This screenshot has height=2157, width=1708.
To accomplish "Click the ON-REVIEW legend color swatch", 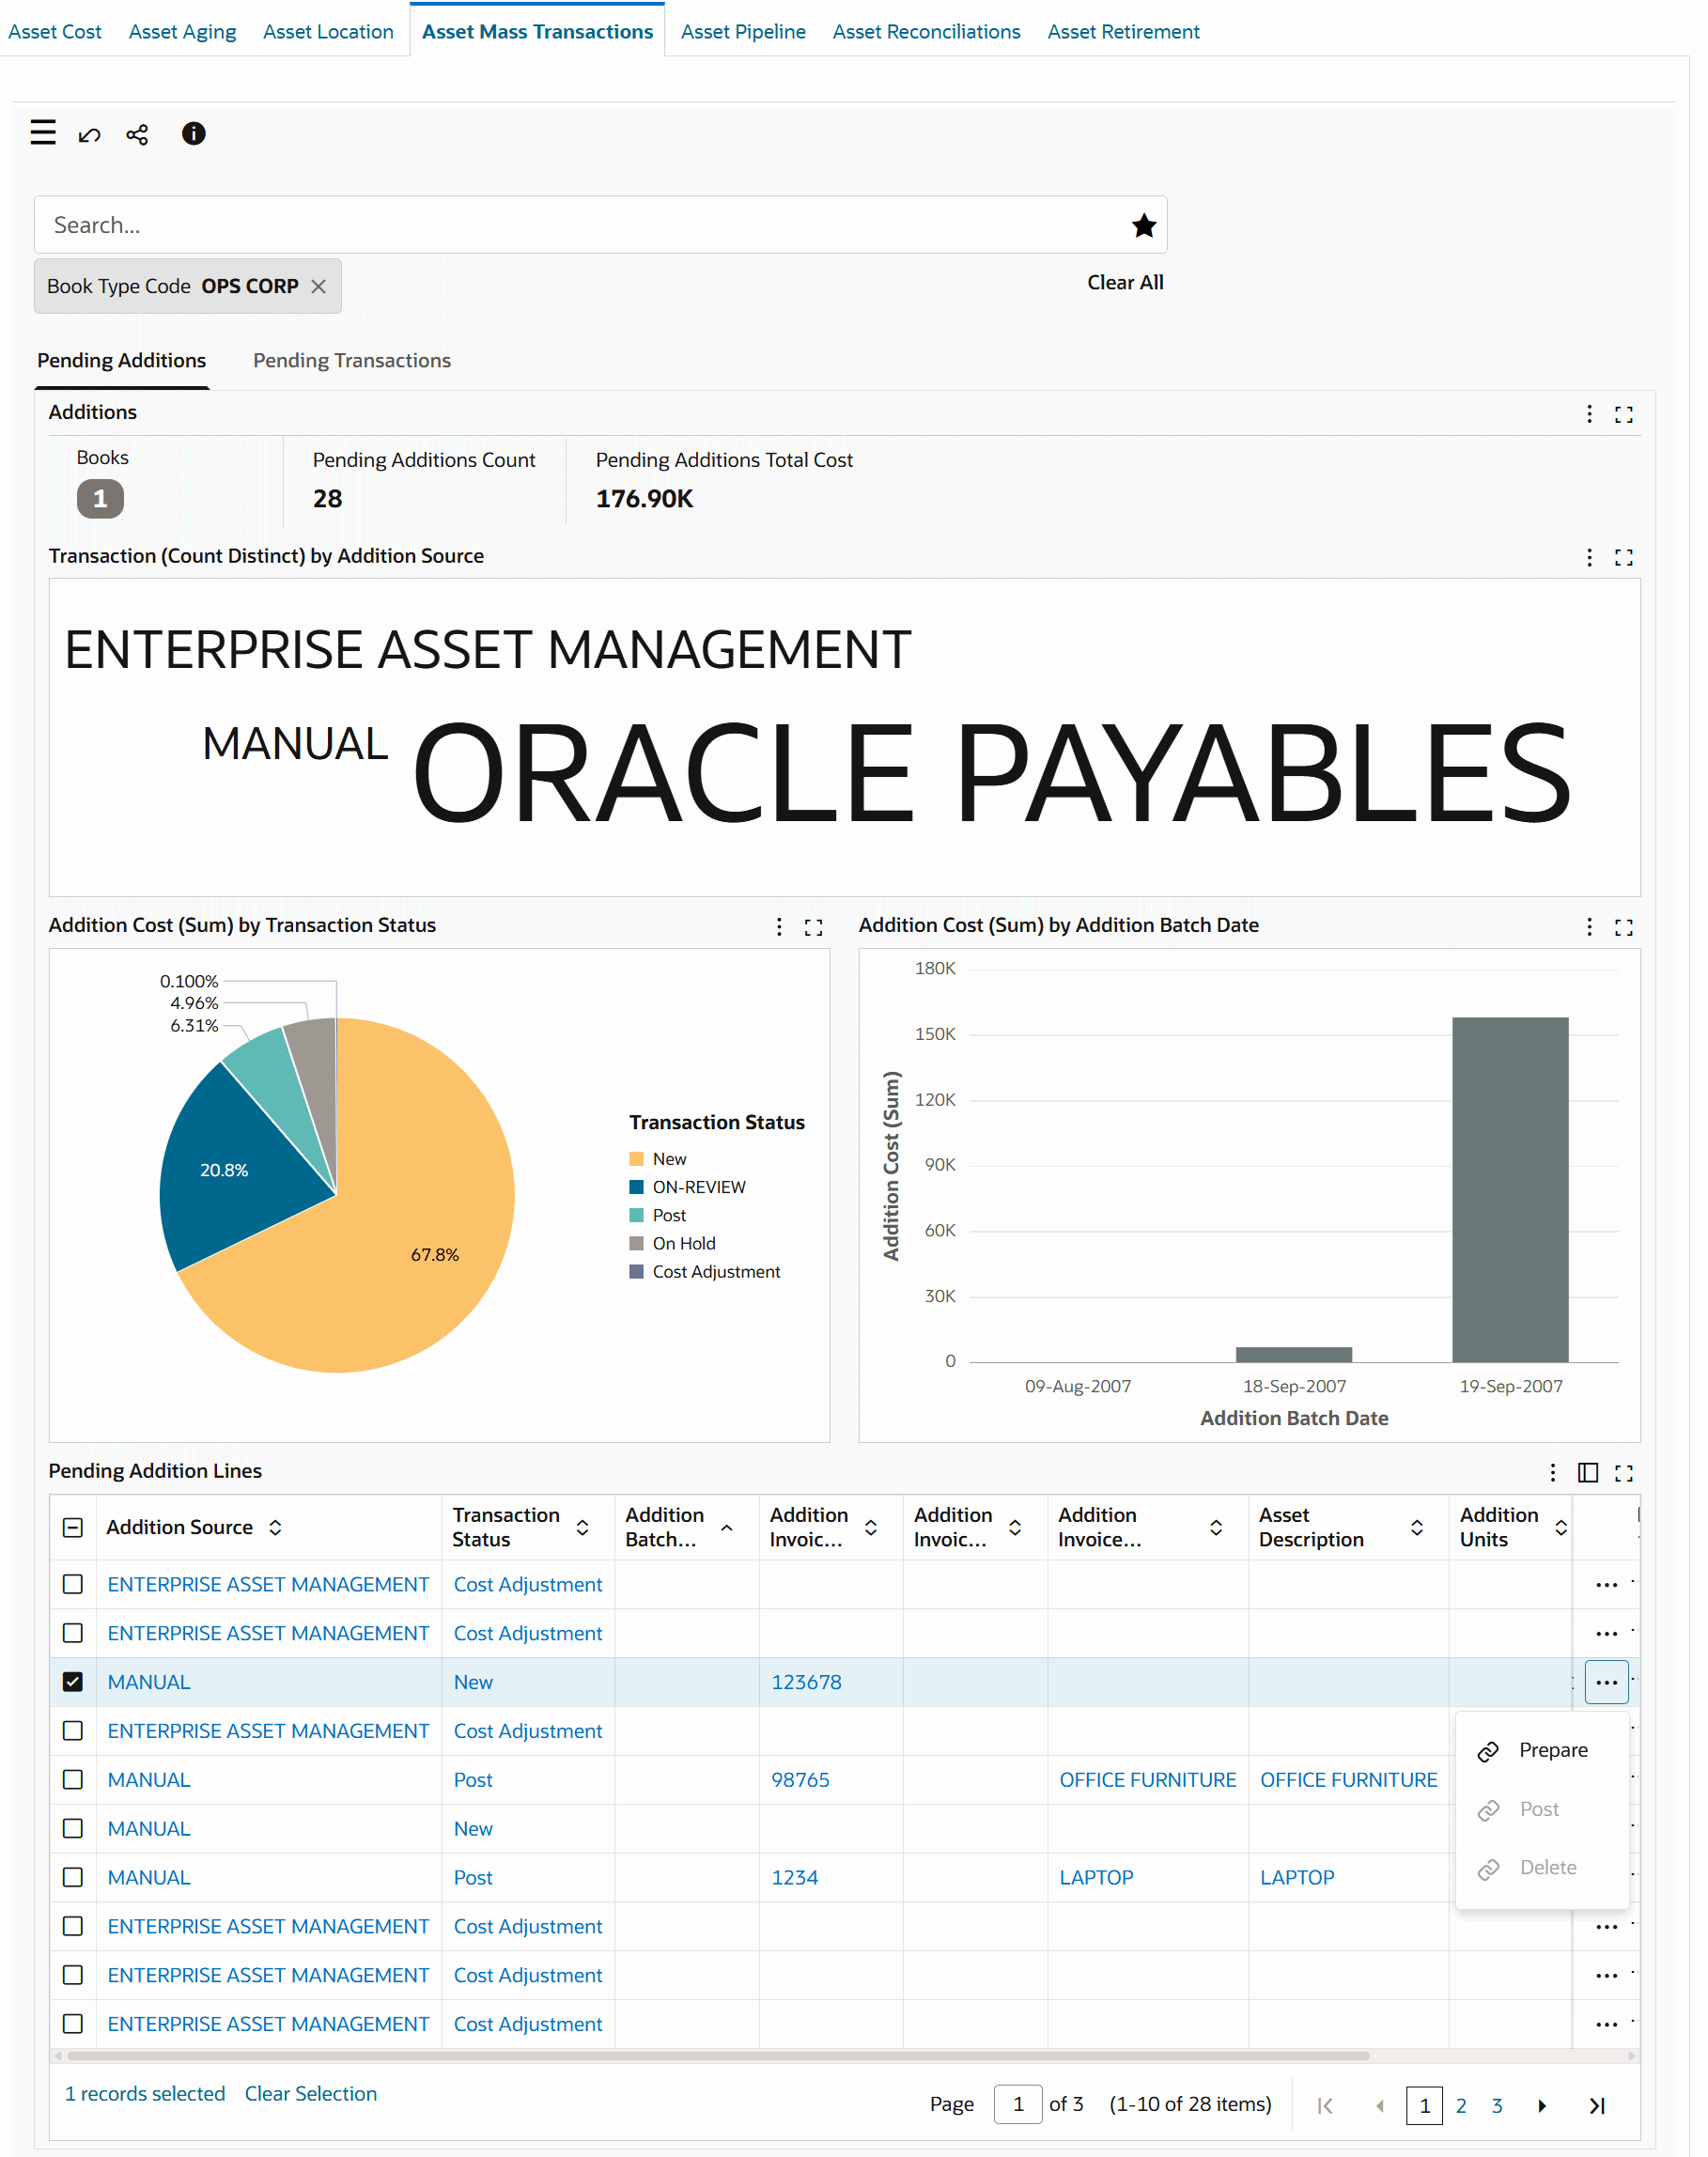I will tap(636, 1188).
